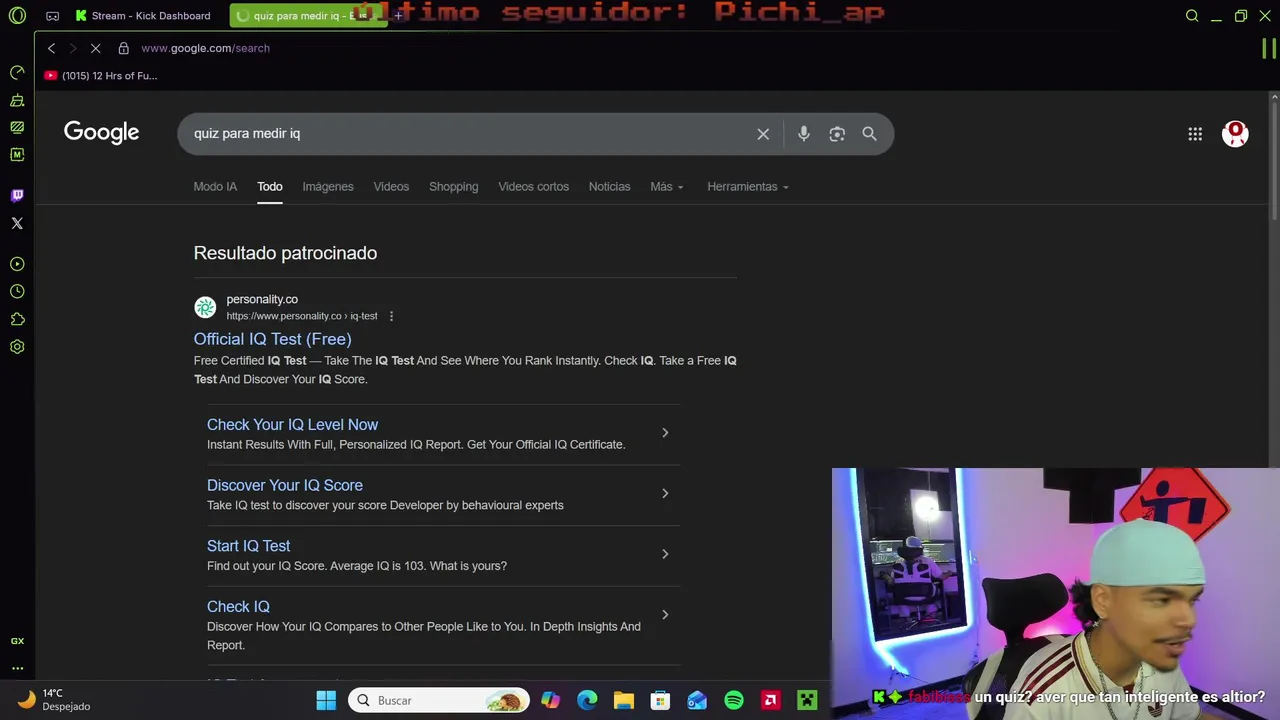
Task: Click chevron beside Start IQ Test
Action: click(665, 554)
